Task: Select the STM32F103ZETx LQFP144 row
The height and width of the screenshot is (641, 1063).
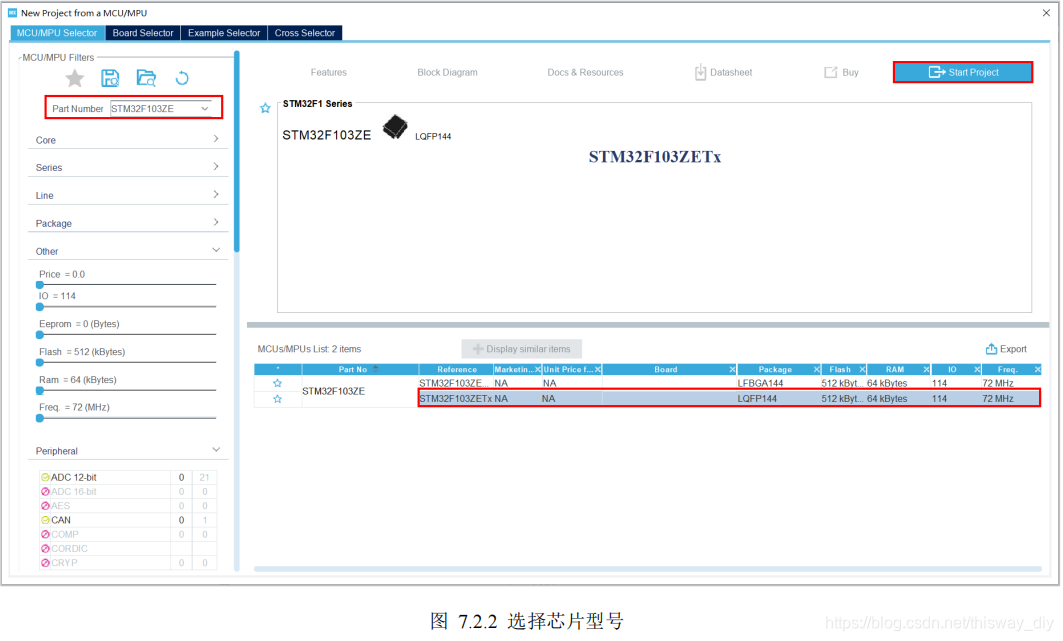Action: [729, 398]
